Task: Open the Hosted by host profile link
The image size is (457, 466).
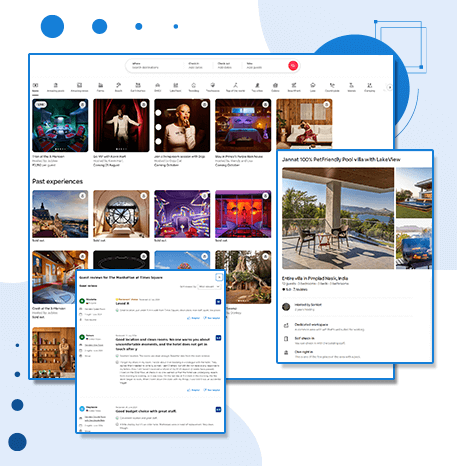Action: [308, 305]
